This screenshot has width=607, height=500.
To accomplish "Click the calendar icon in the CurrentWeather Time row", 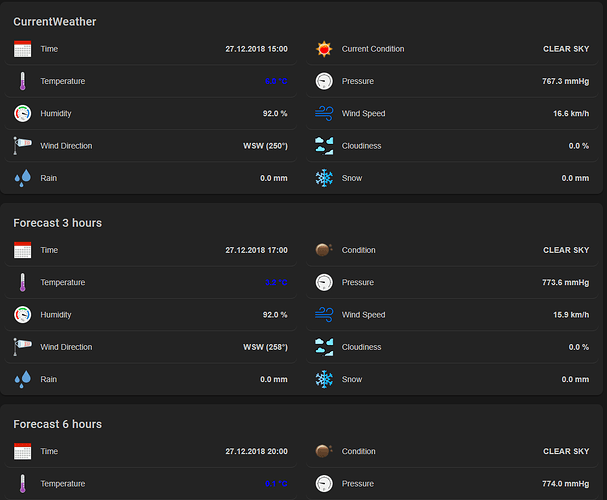I will point(23,49).
